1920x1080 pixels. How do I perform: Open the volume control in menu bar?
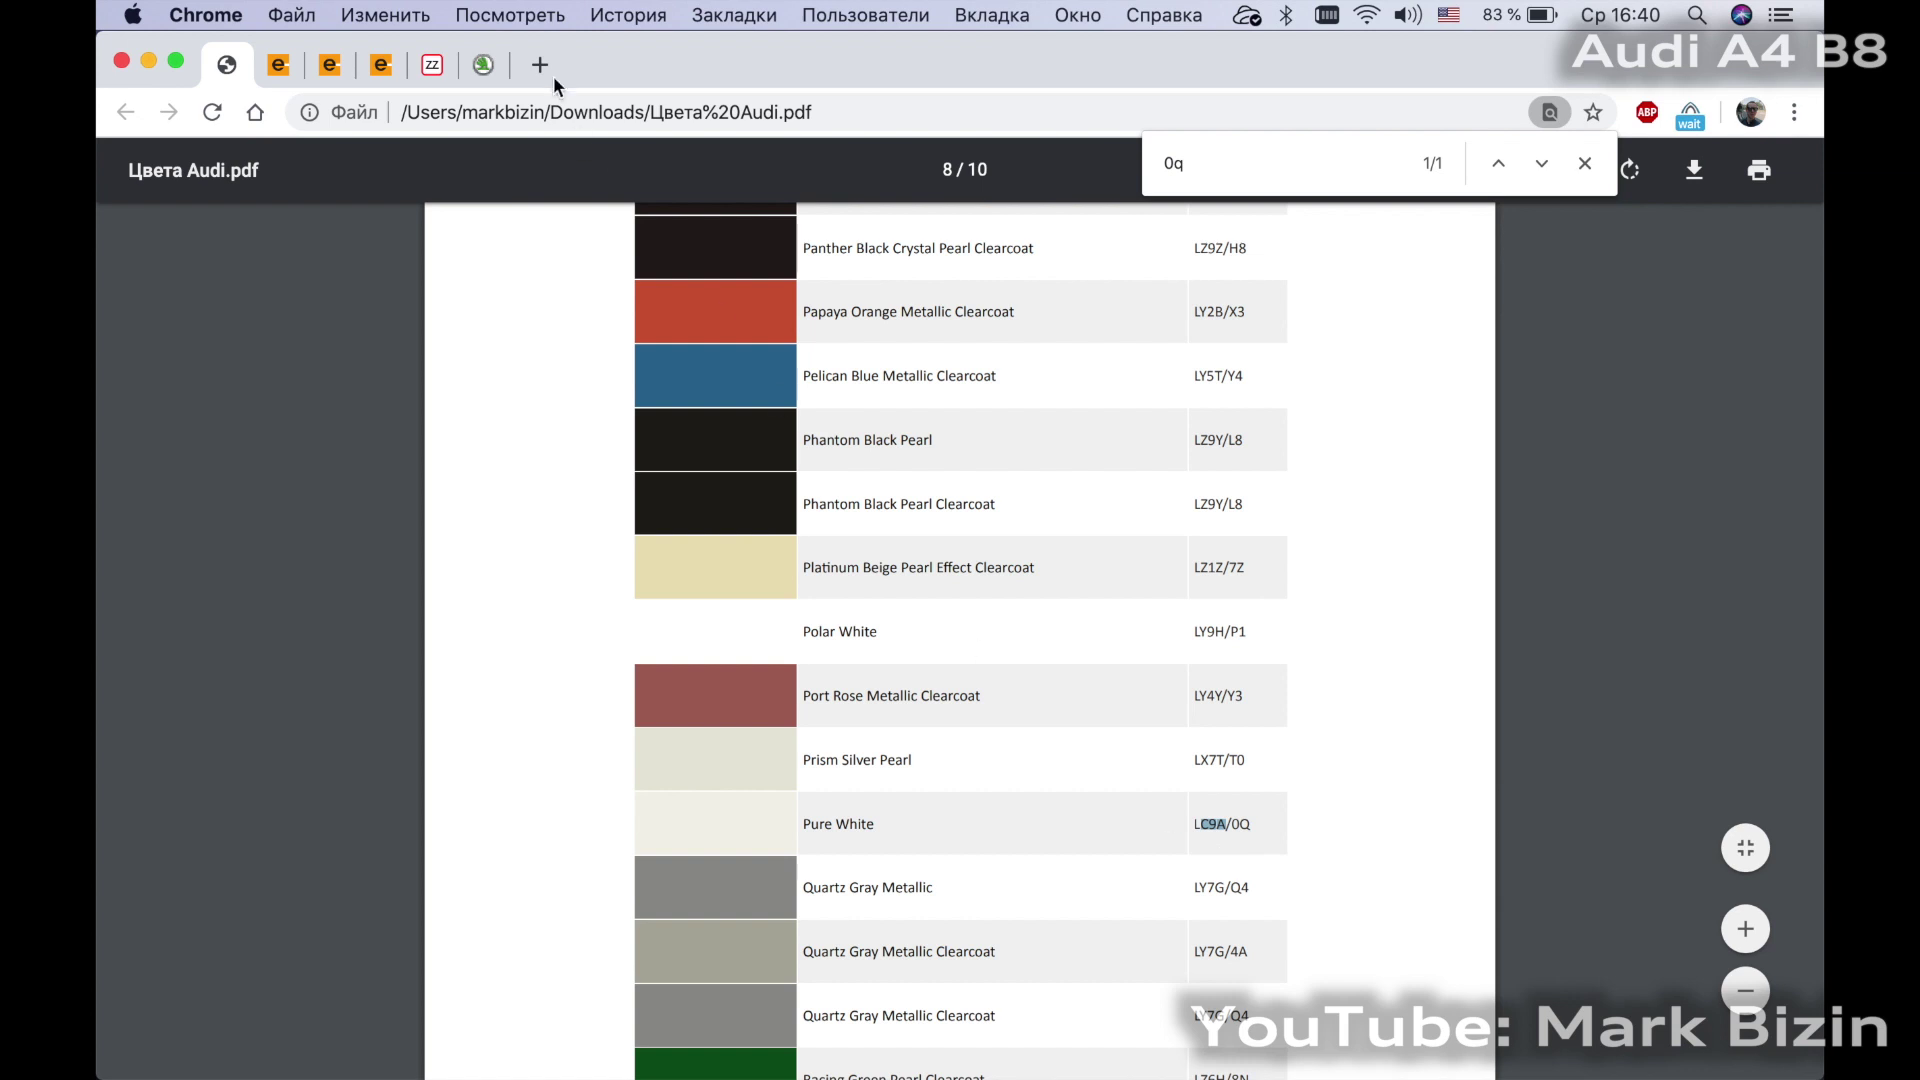tap(1408, 15)
